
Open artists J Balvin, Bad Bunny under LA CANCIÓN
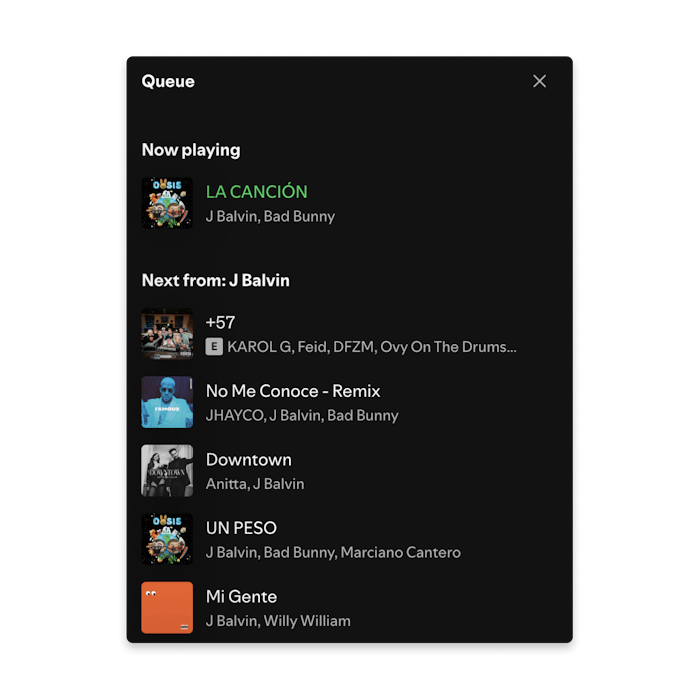click(270, 217)
